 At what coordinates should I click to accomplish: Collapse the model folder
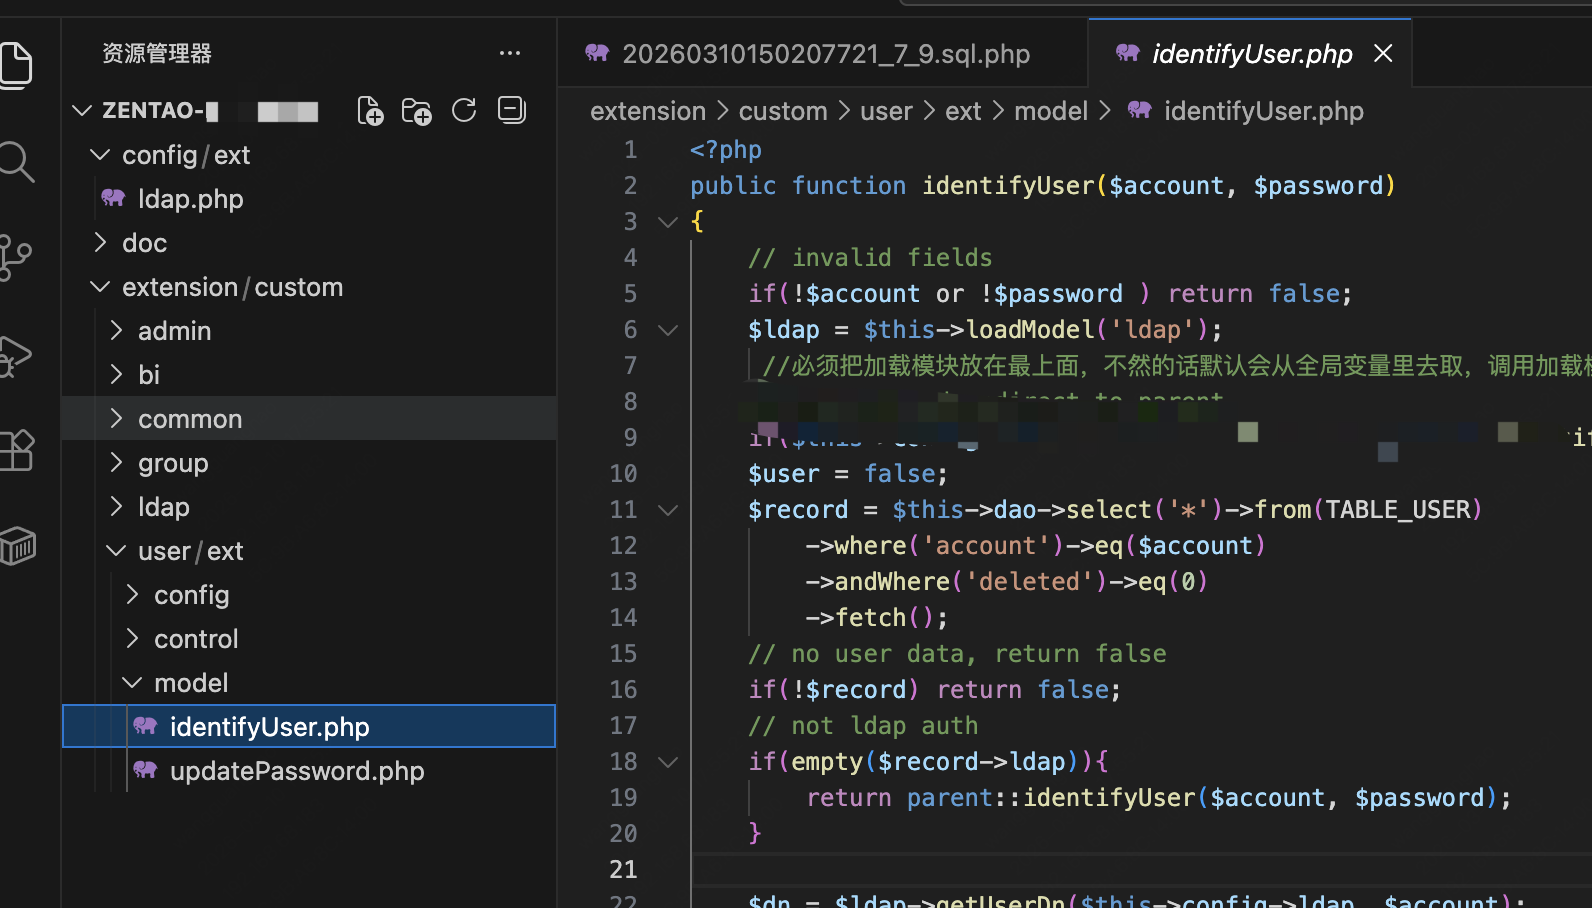(190, 683)
